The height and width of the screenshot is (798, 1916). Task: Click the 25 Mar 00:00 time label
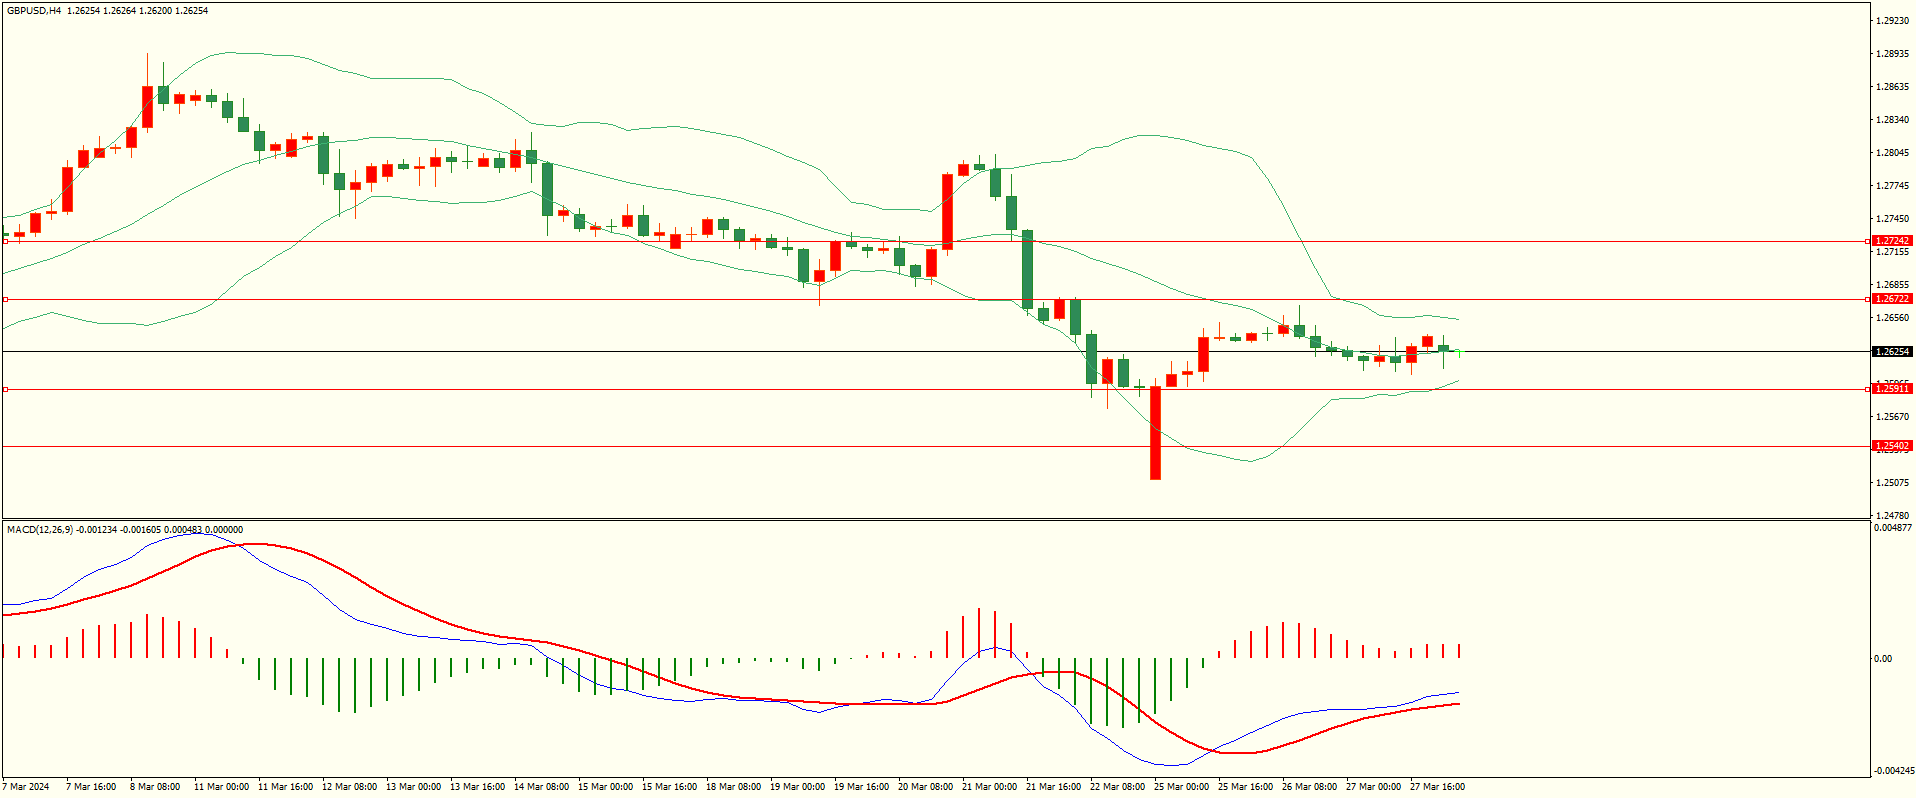1181,787
